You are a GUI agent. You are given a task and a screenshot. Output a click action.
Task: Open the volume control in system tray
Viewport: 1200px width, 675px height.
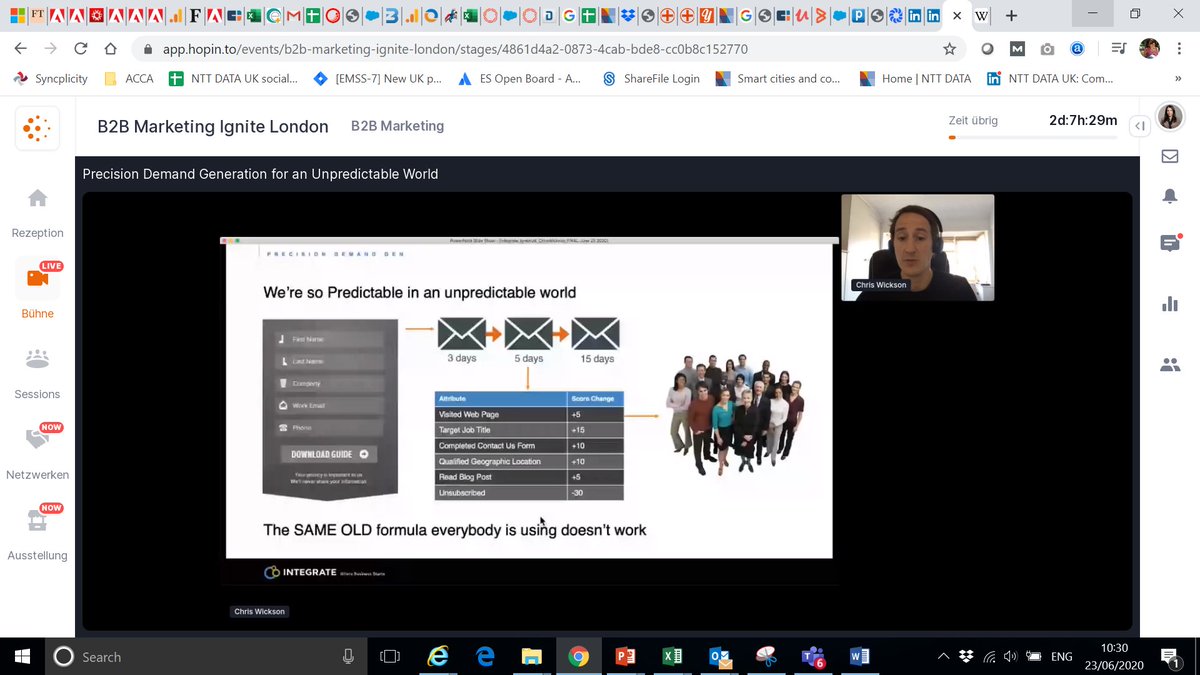[x=1011, y=656]
